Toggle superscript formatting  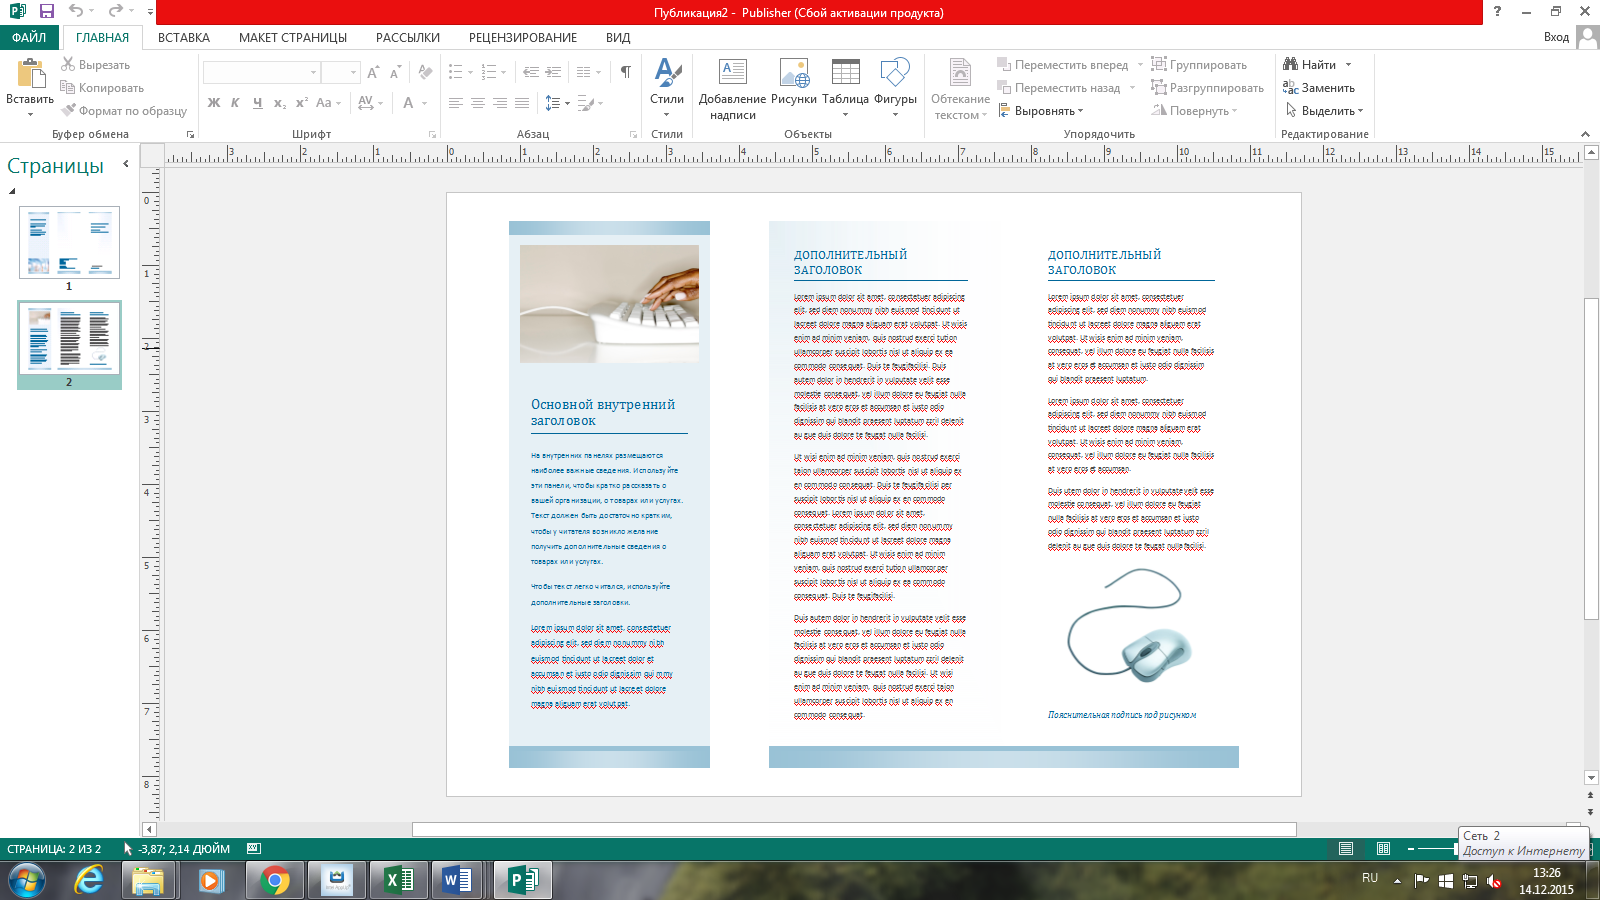point(302,103)
